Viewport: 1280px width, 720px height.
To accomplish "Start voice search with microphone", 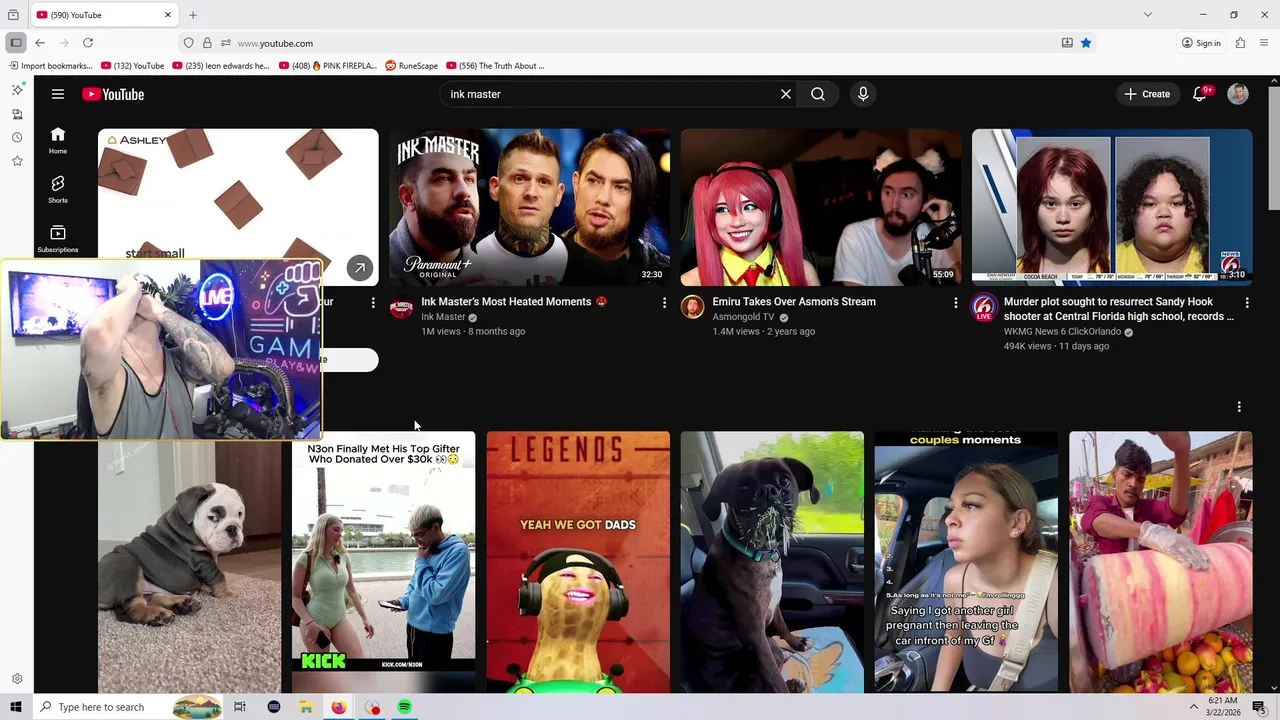I will [863, 94].
